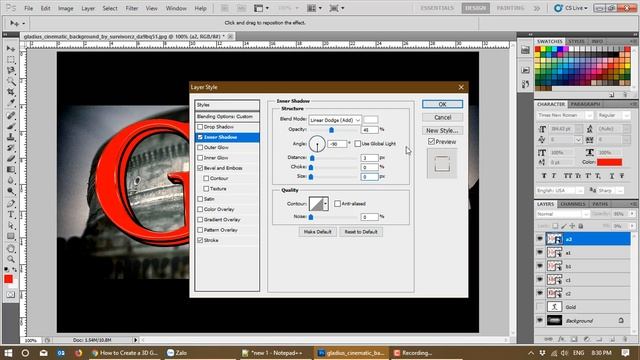Select the Rectangular Marquee tool
640x360 pixels.
click(11, 60)
